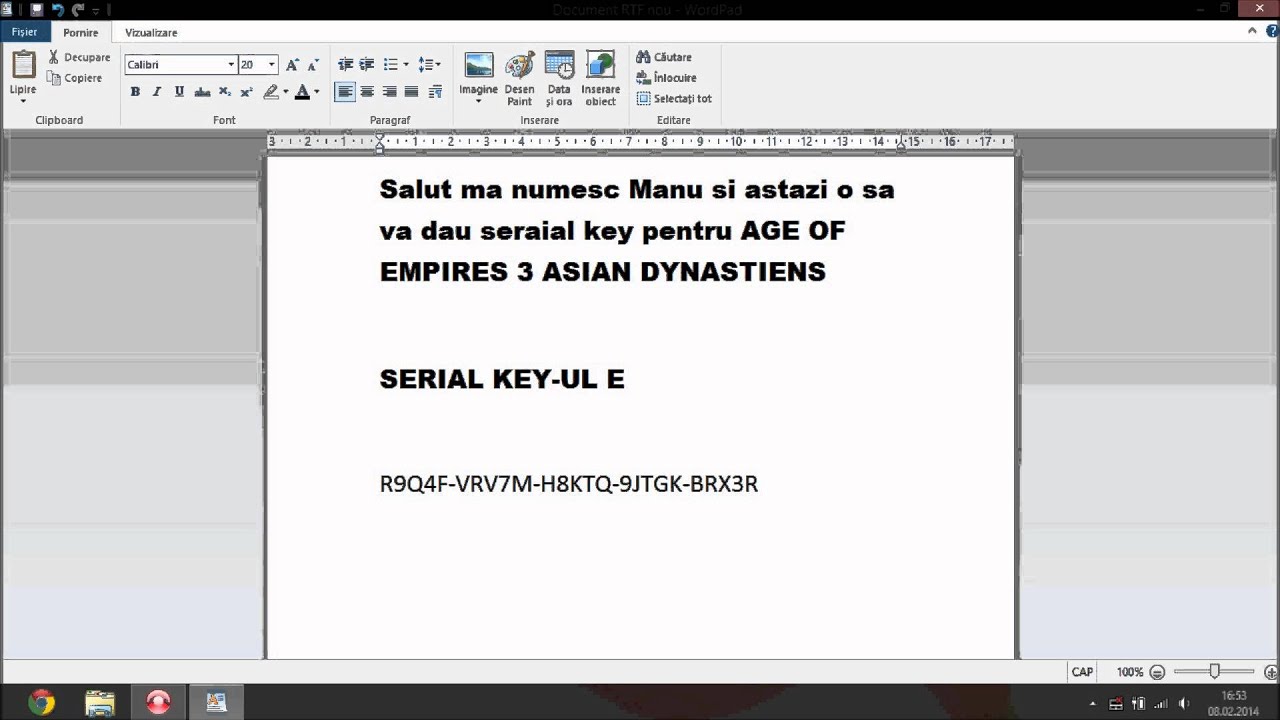Viewport: 1280px width, 720px height.
Task: Click the horizontal ruler above the page
Action: pyautogui.click(x=641, y=142)
